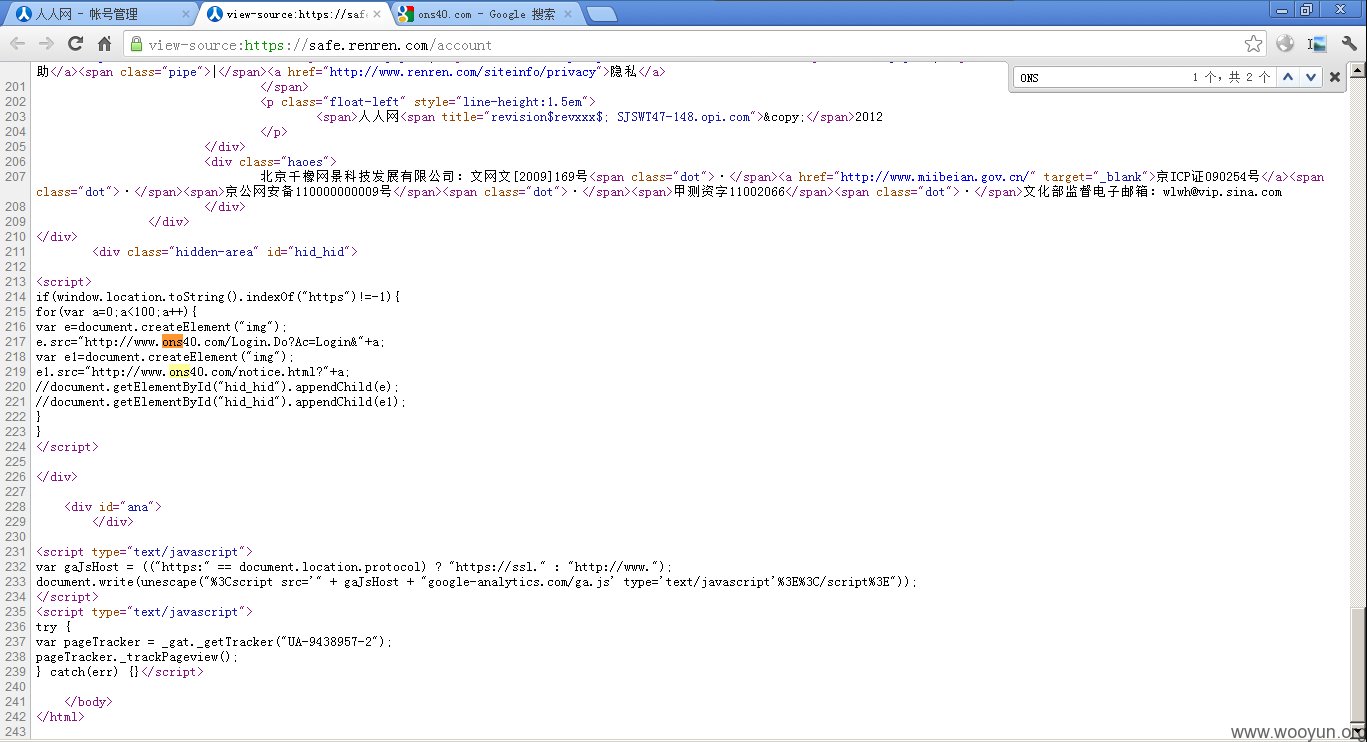Viewport: 1367px width, 742px height.
Task: Open the browser home page icon
Action: 104,44
